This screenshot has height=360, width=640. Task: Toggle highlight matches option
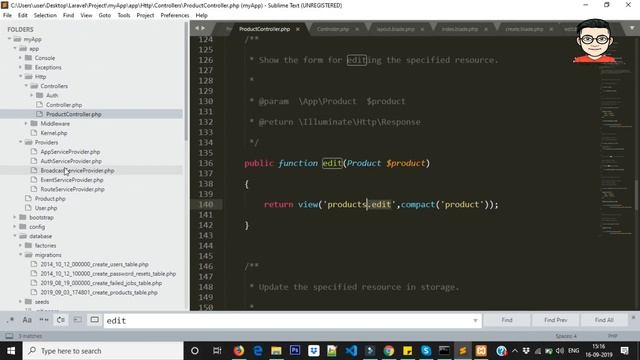point(94,320)
